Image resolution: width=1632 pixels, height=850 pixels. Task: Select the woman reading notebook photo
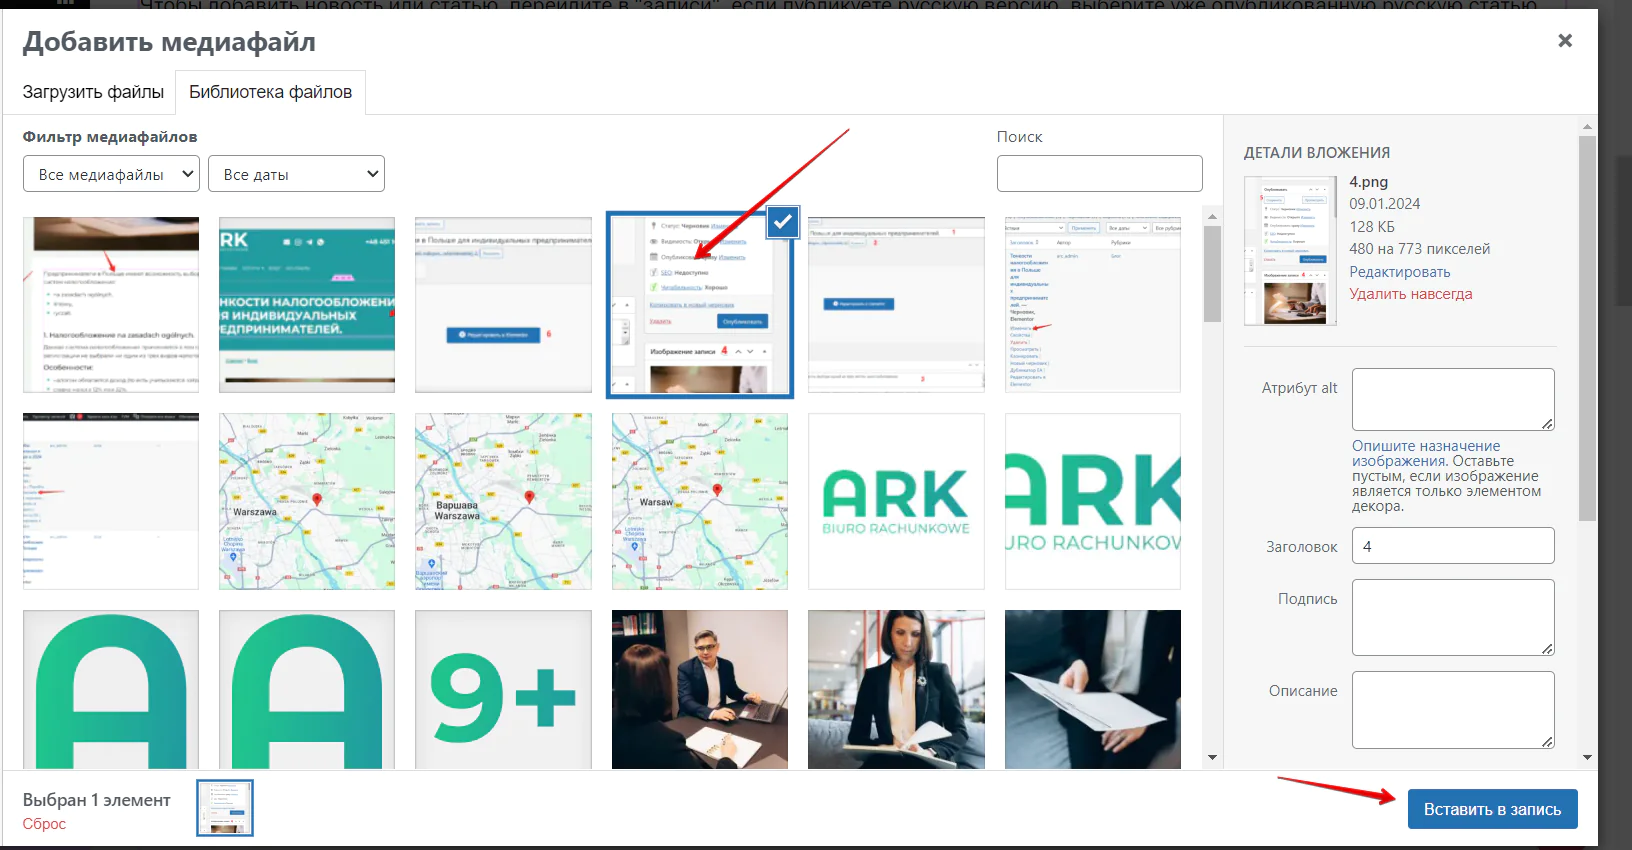pyautogui.click(x=896, y=689)
